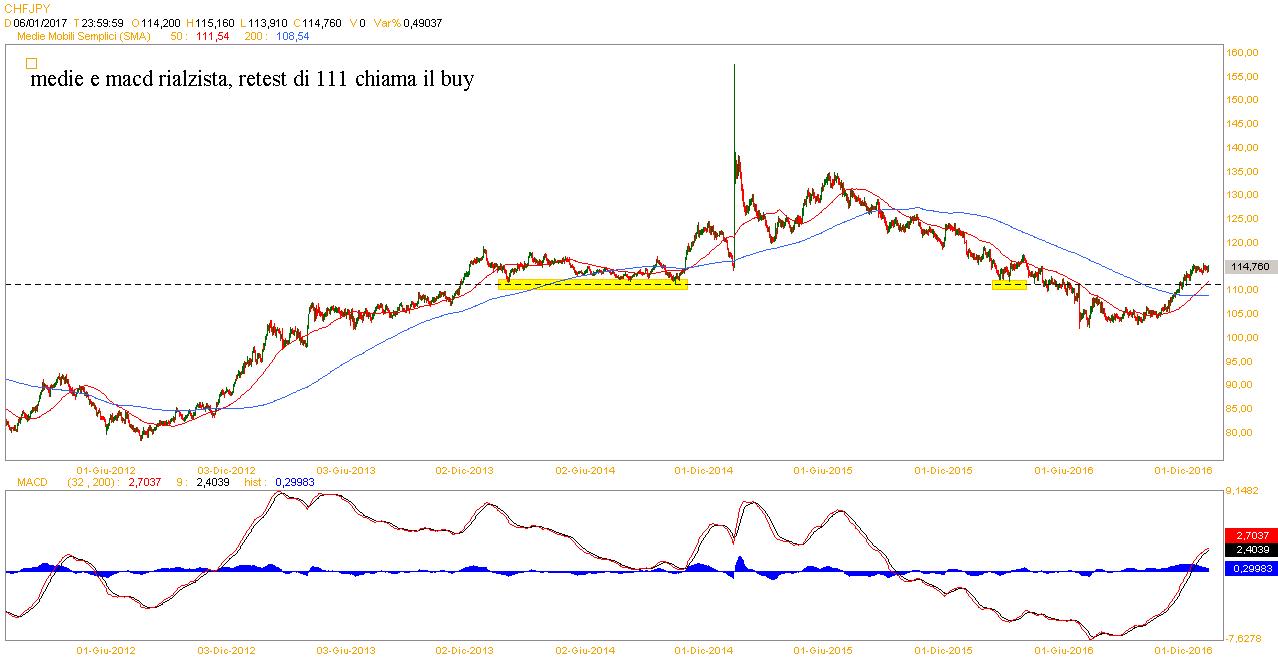Click the blue histogram value tag 0,29983
The height and width of the screenshot is (668, 1278).
(x=1250, y=568)
